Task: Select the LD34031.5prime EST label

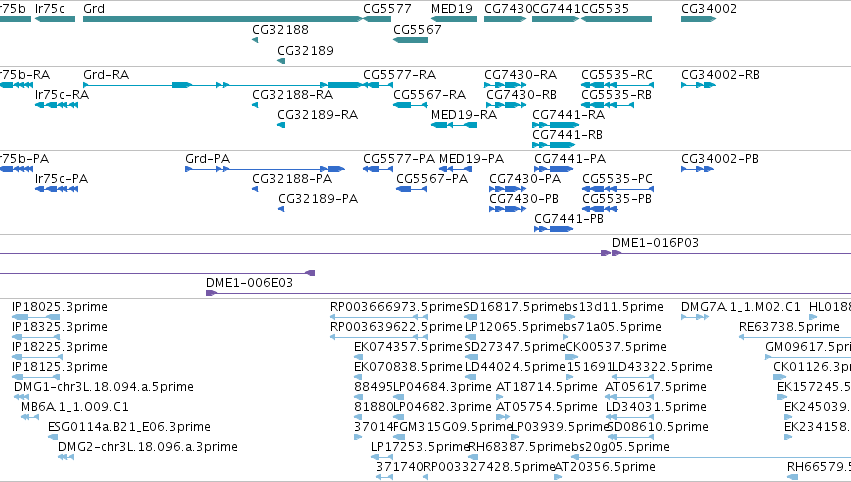Action: tap(656, 407)
